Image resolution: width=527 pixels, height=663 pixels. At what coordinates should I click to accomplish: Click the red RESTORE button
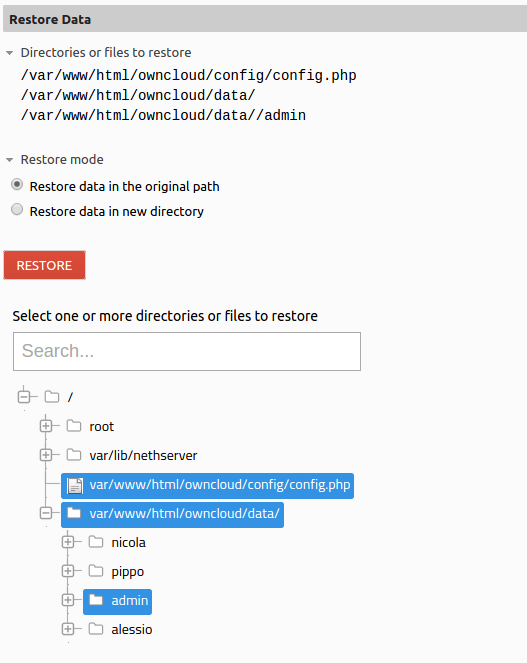44,265
